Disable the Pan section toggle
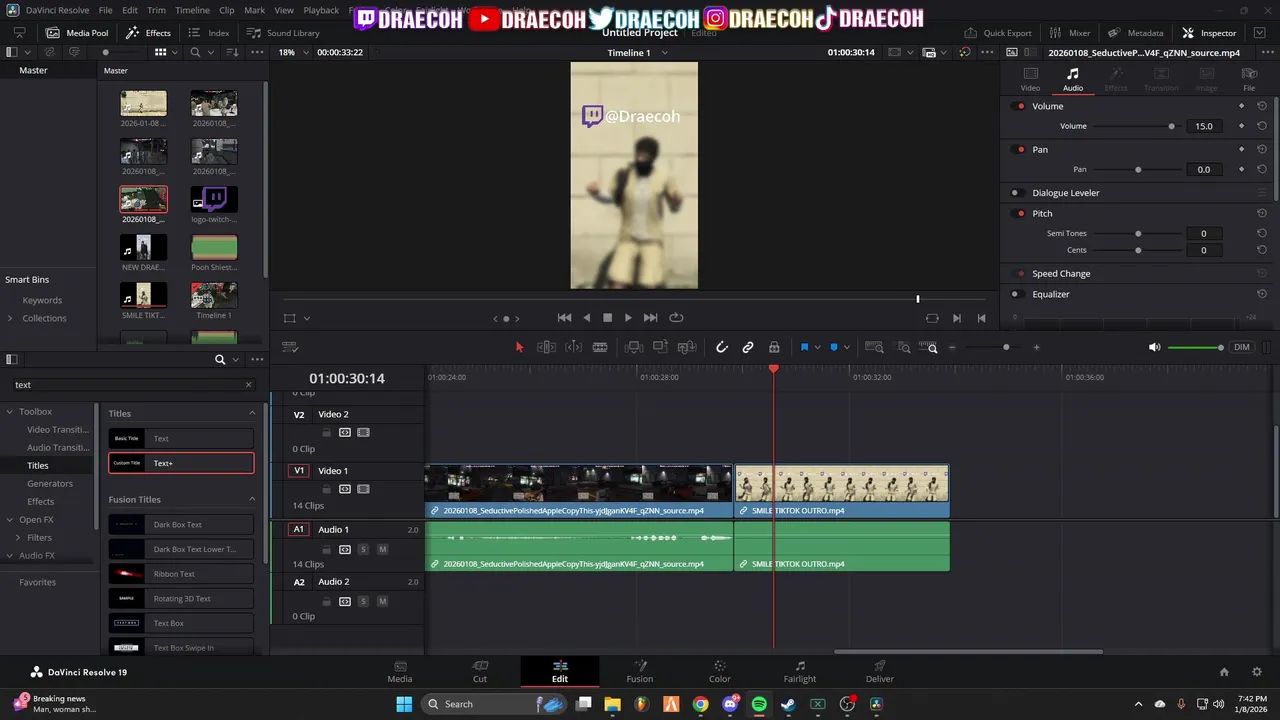Viewport: 1280px width, 720px height. click(1020, 149)
